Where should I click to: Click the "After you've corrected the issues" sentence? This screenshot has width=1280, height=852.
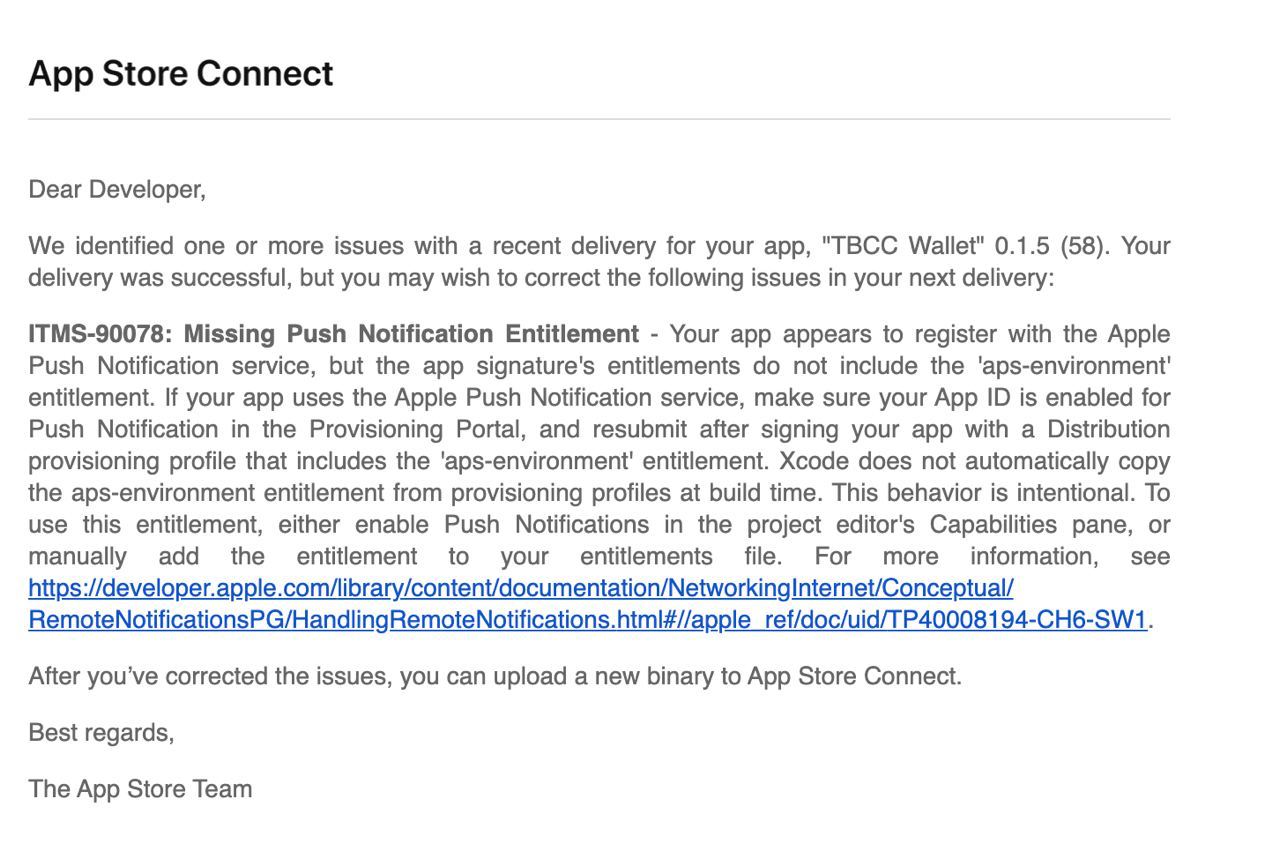pos(495,677)
